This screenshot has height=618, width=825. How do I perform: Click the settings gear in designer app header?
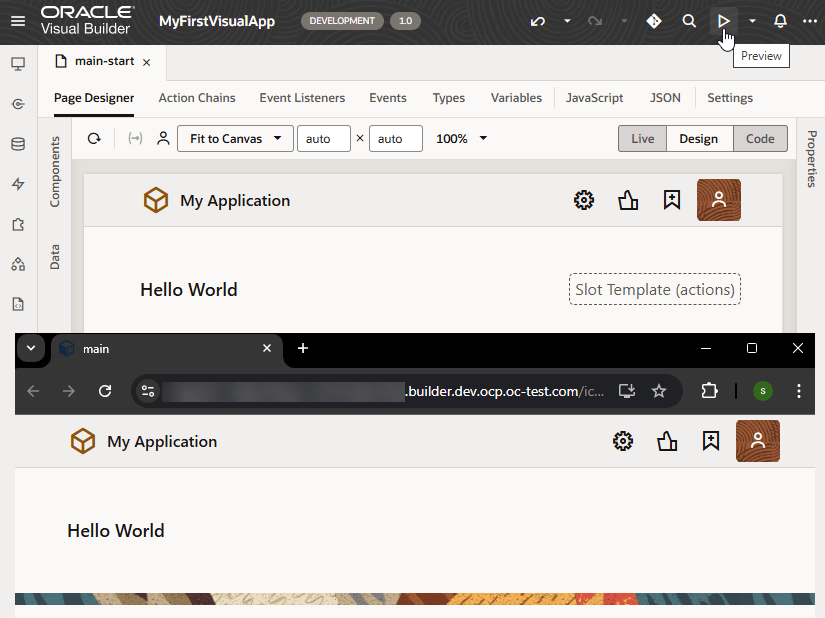coord(584,200)
